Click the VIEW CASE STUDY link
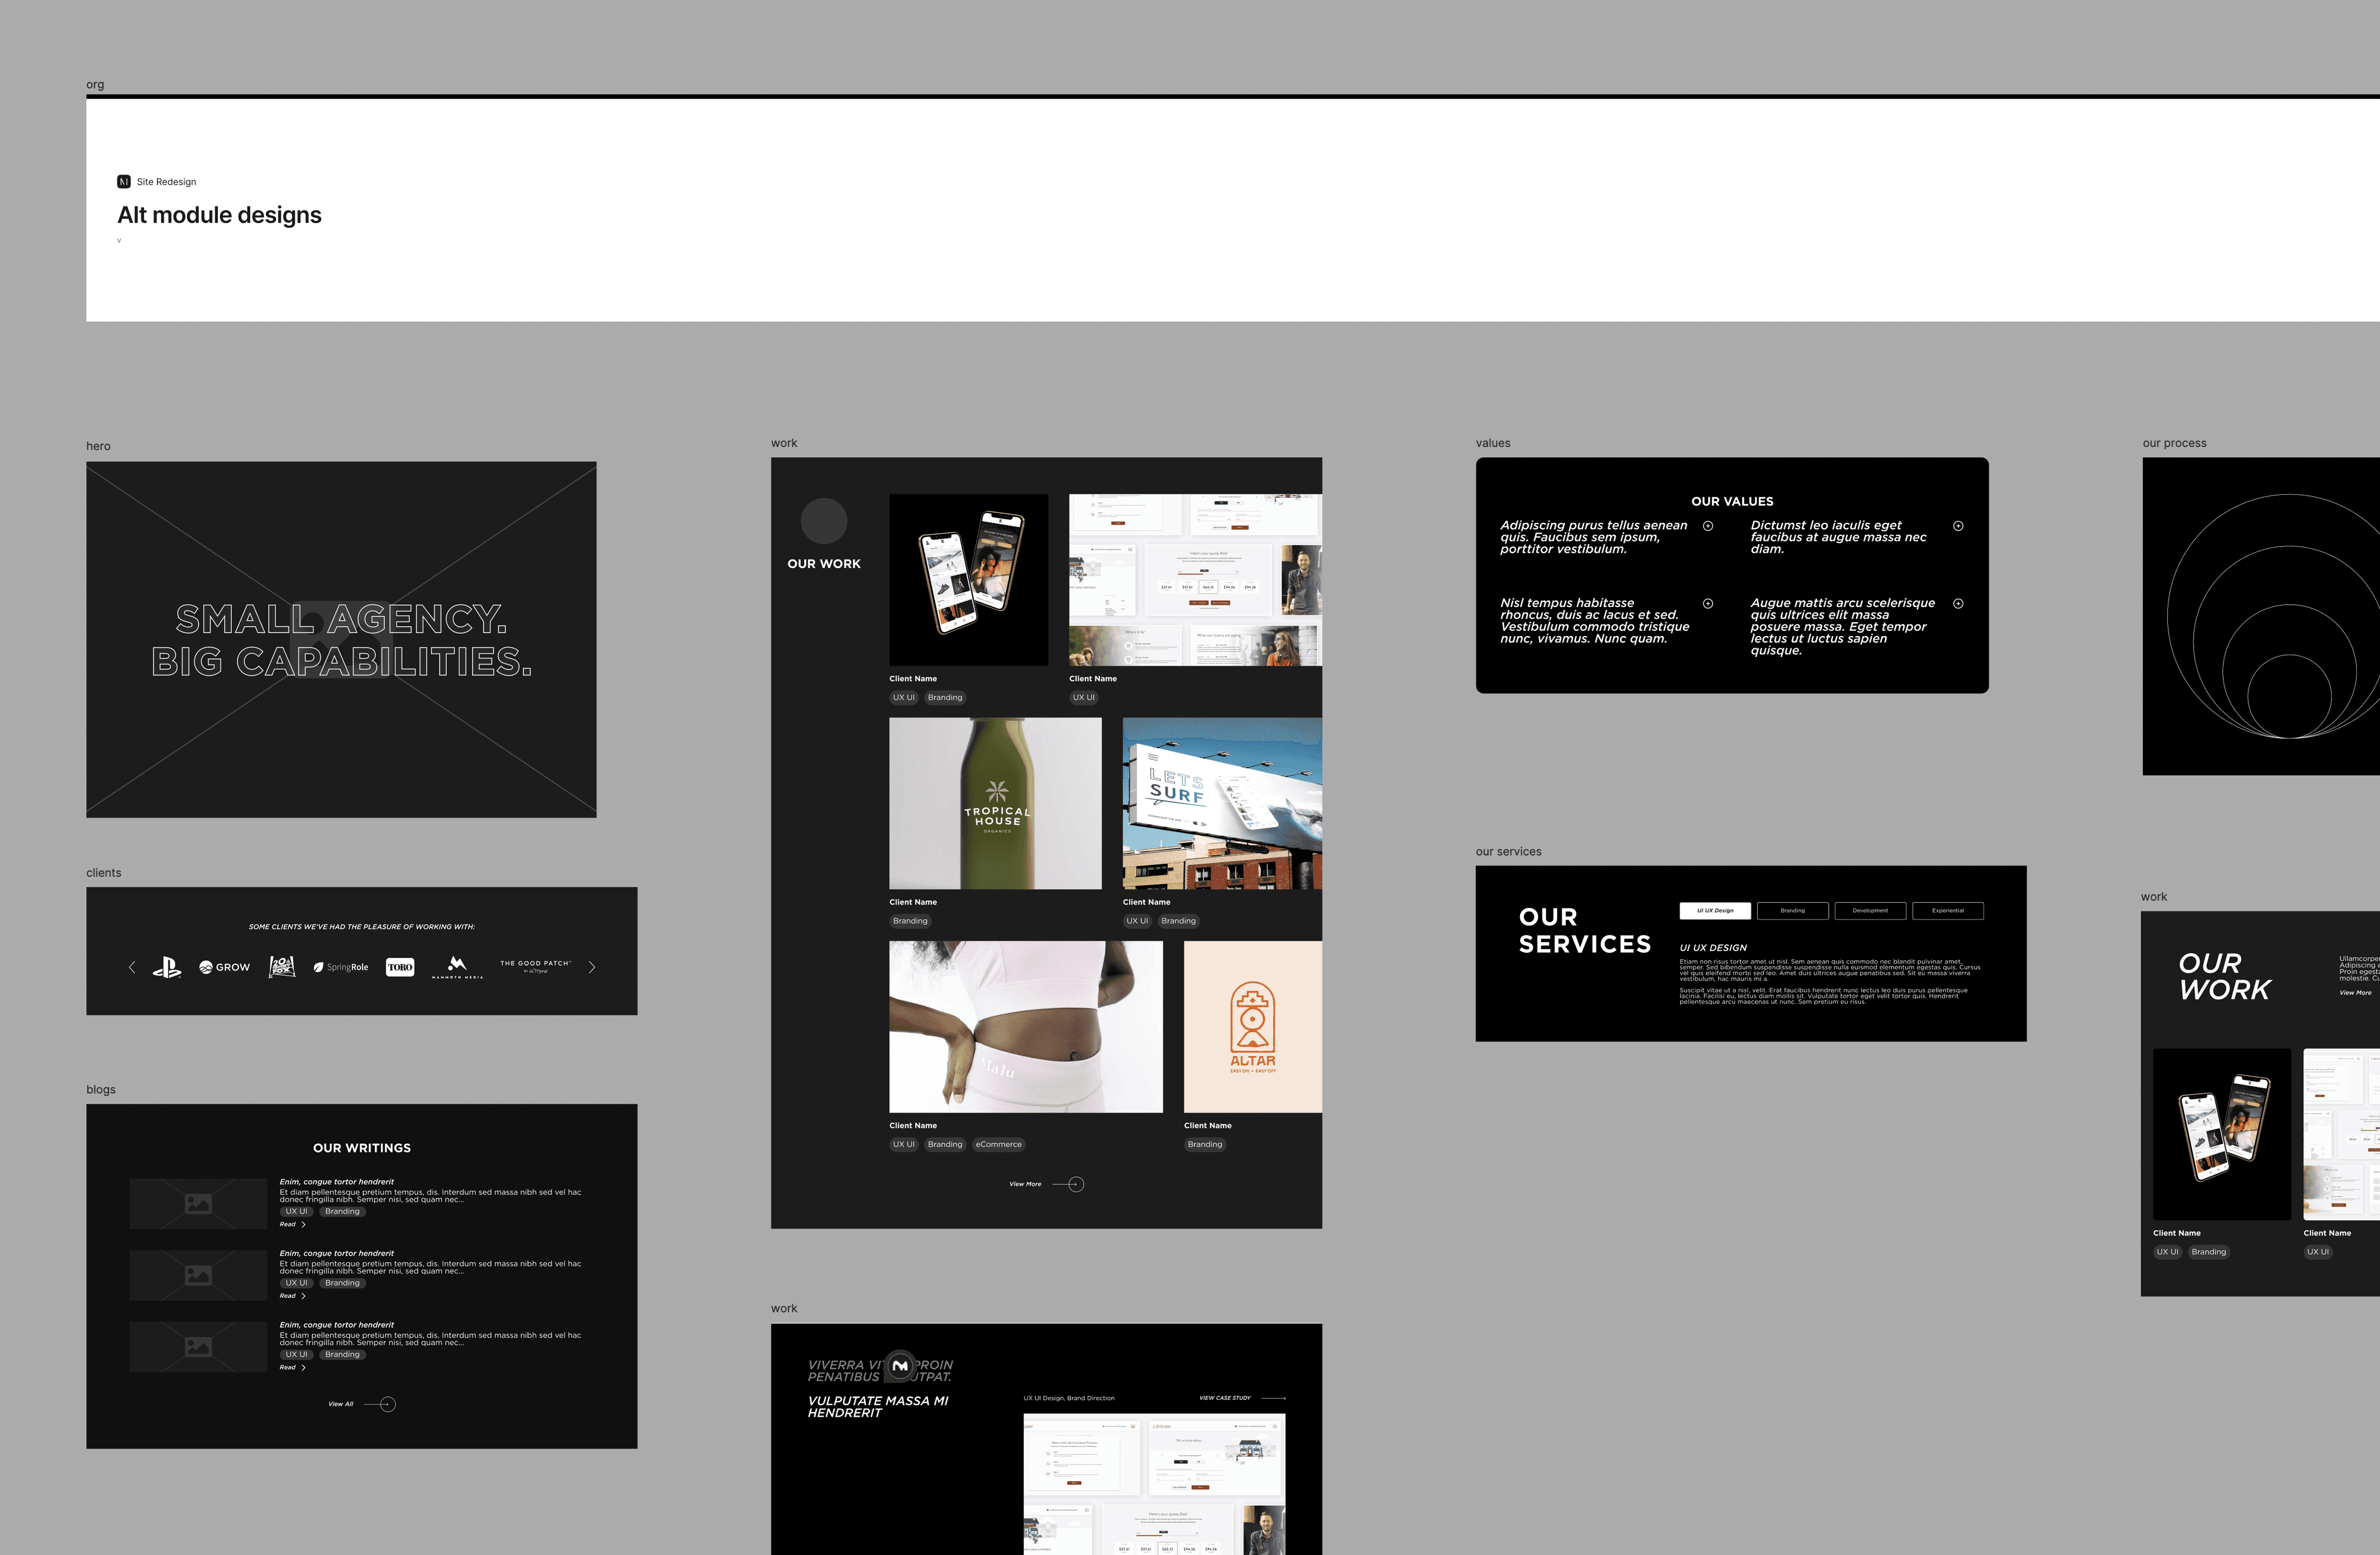 [x=1225, y=1398]
